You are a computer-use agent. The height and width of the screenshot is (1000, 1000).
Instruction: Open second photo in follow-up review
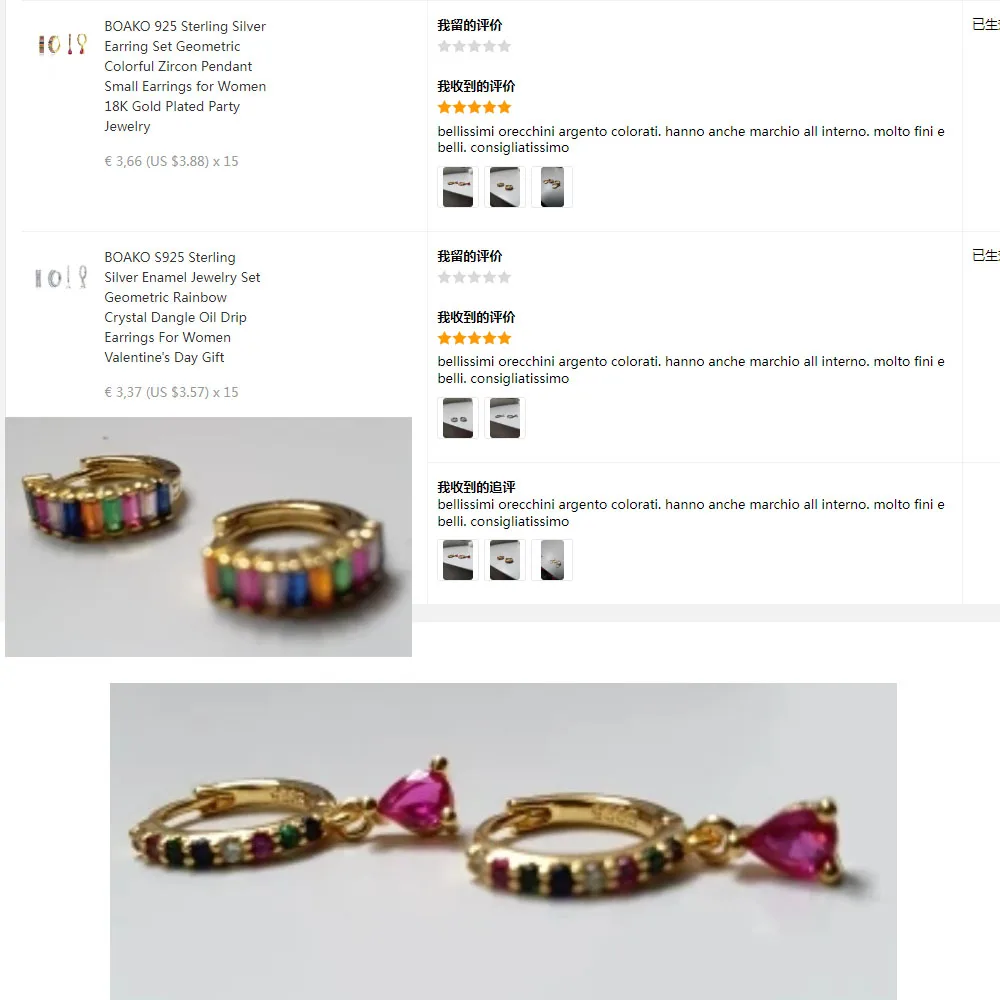pos(504,560)
